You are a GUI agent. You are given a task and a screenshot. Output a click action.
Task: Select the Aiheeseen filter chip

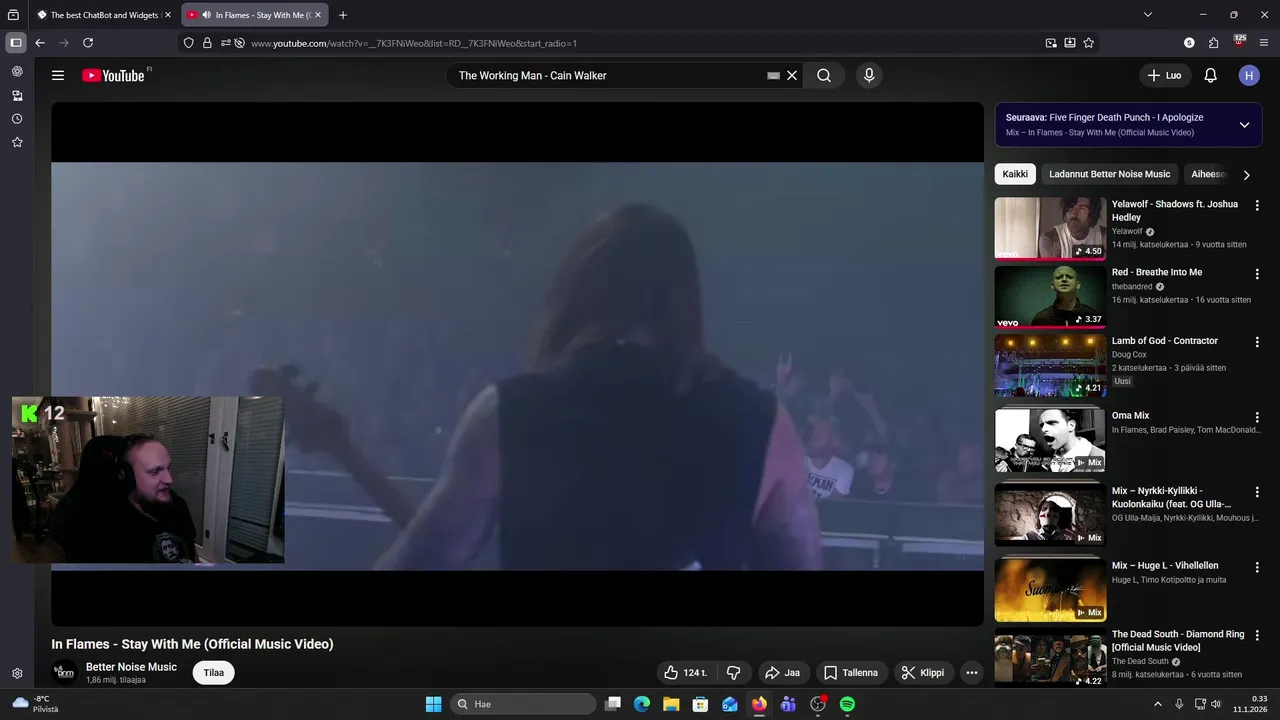pos(1208,174)
